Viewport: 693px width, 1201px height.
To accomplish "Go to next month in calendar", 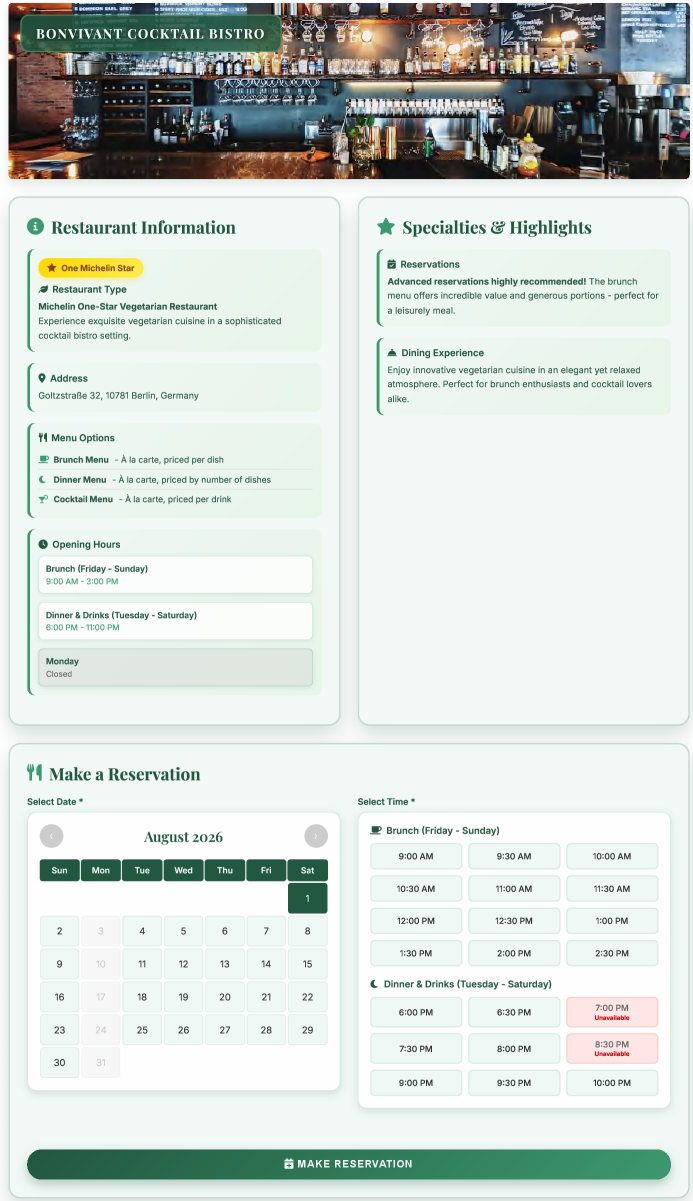I will tap(316, 836).
